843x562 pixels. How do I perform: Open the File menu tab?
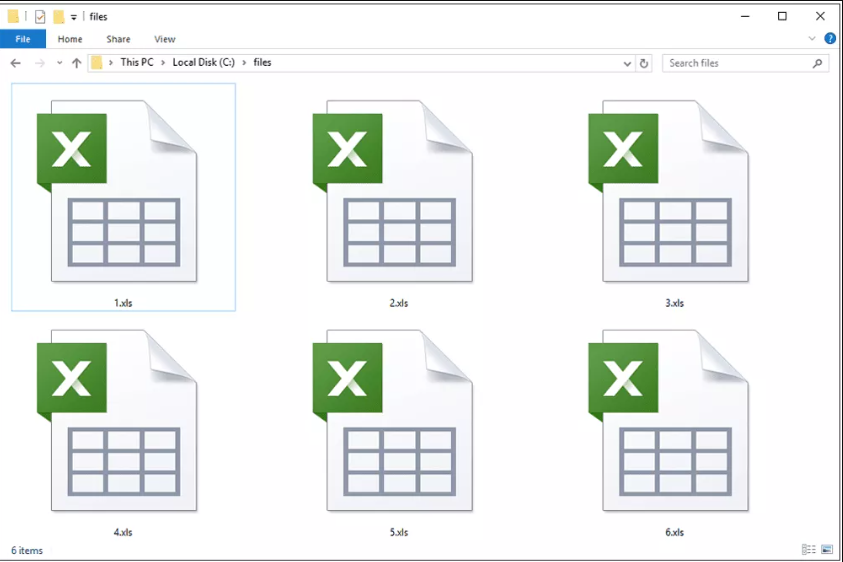23,39
